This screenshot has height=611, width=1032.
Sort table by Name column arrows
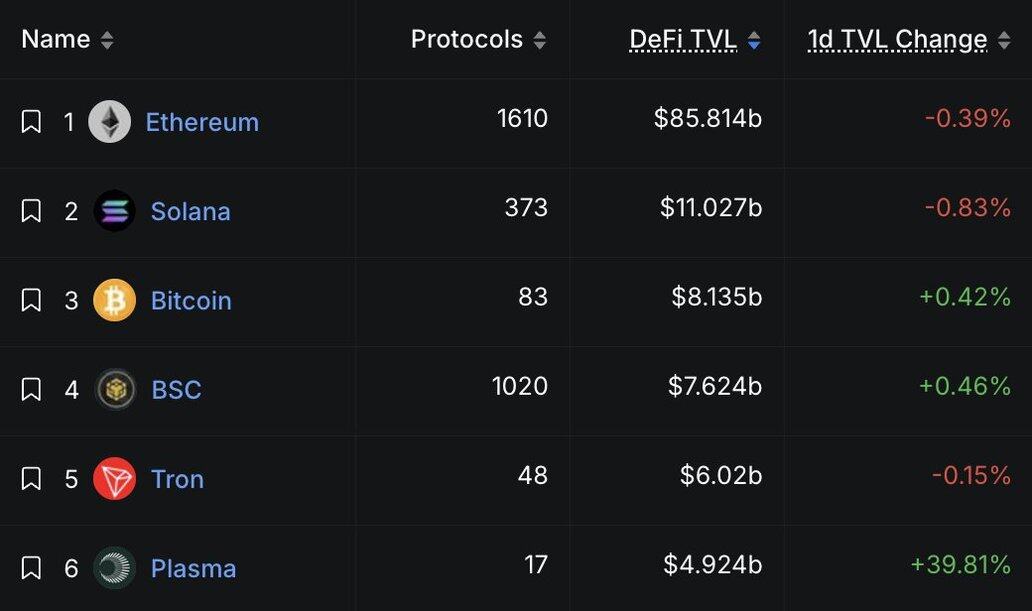pos(107,40)
